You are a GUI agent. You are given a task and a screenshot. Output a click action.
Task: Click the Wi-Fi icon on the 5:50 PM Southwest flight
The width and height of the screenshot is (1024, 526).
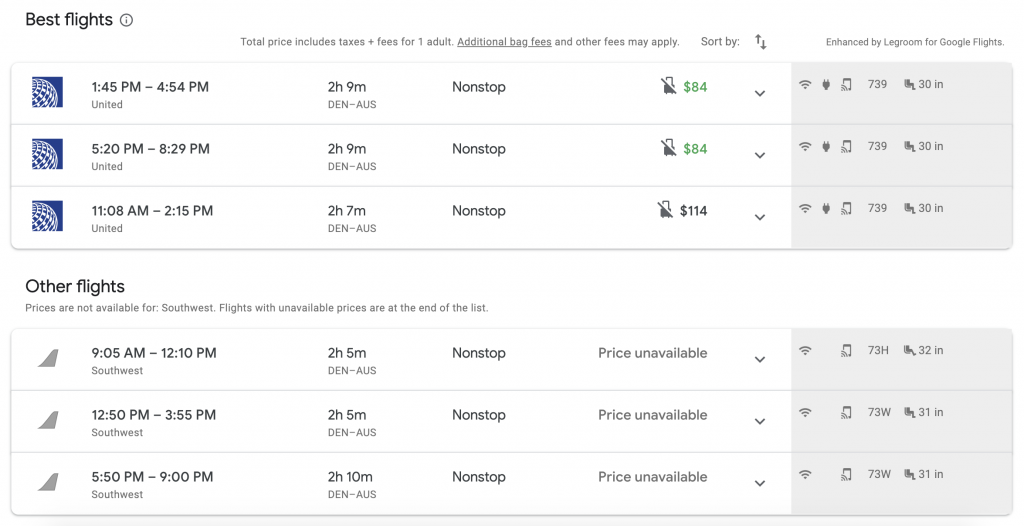(805, 474)
